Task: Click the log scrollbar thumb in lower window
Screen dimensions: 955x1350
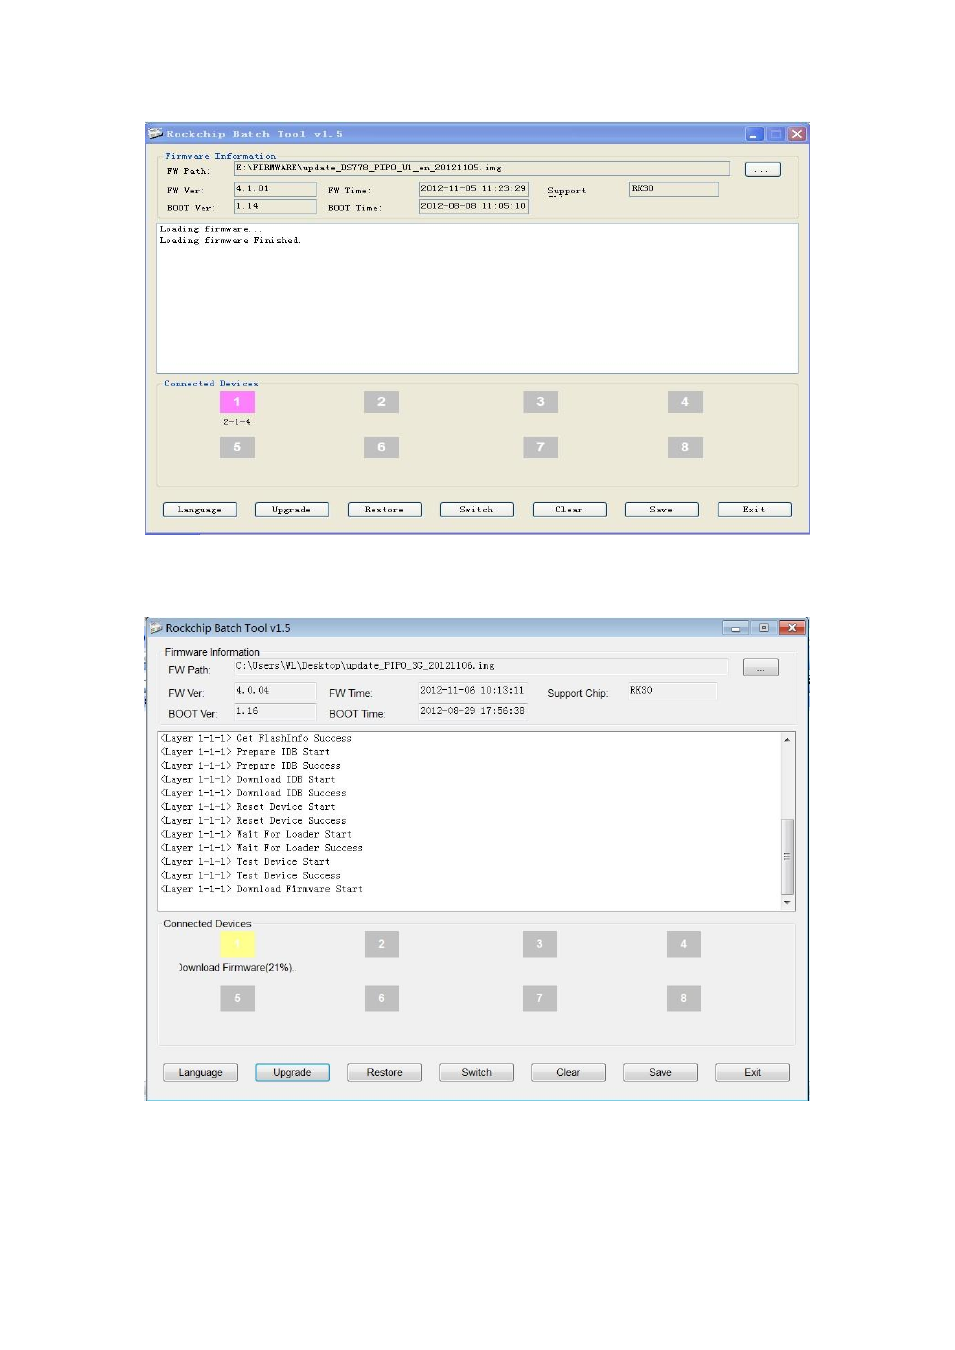Action: tap(787, 856)
